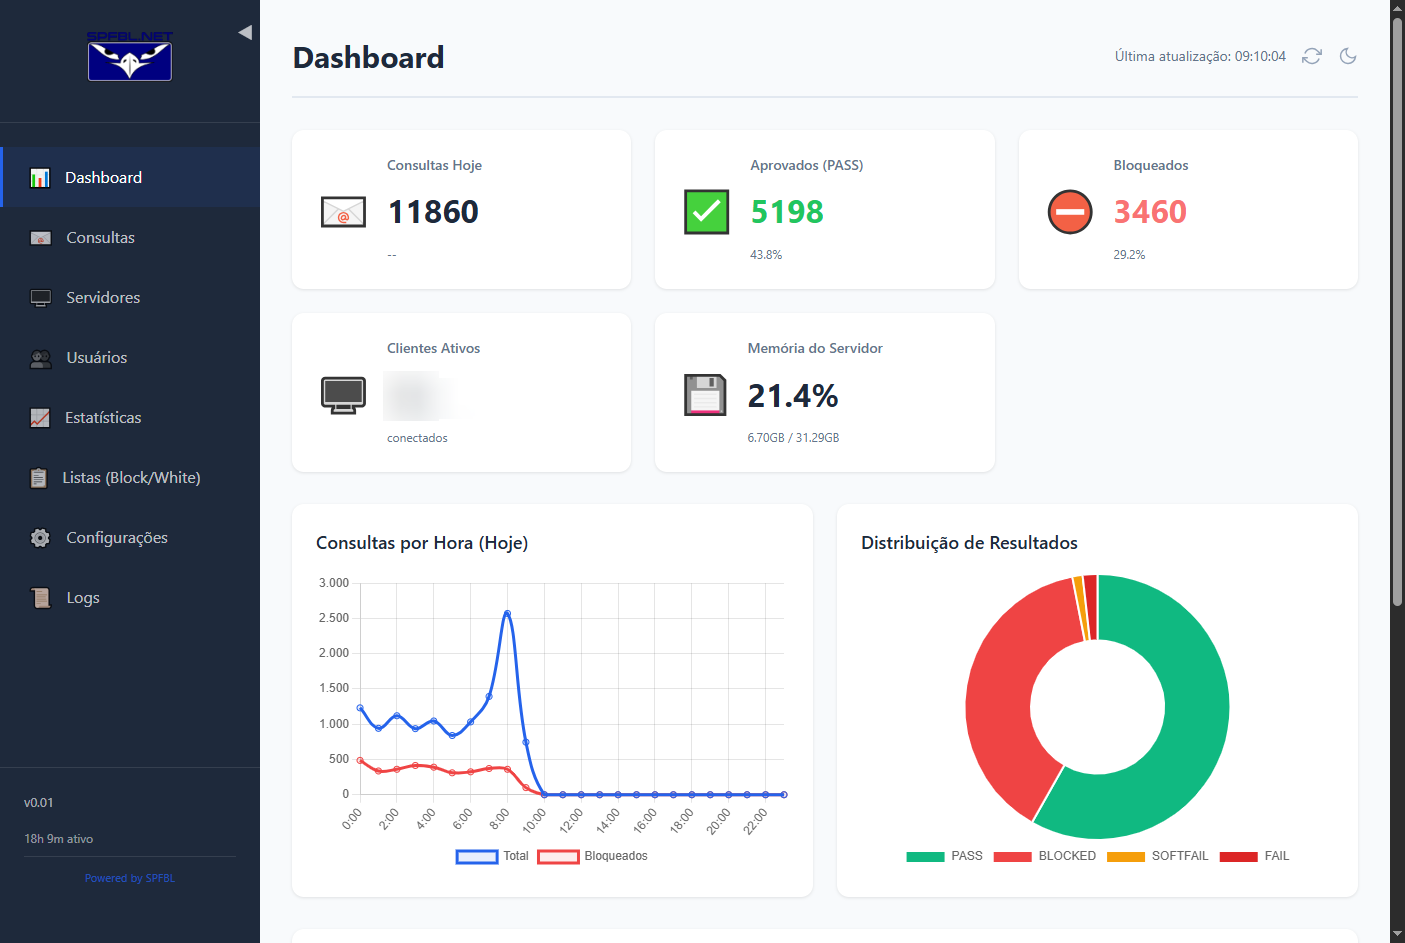Click the Estatísticas chart icon
This screenshot has height=943, width=1405.
(x=40, y=418)
